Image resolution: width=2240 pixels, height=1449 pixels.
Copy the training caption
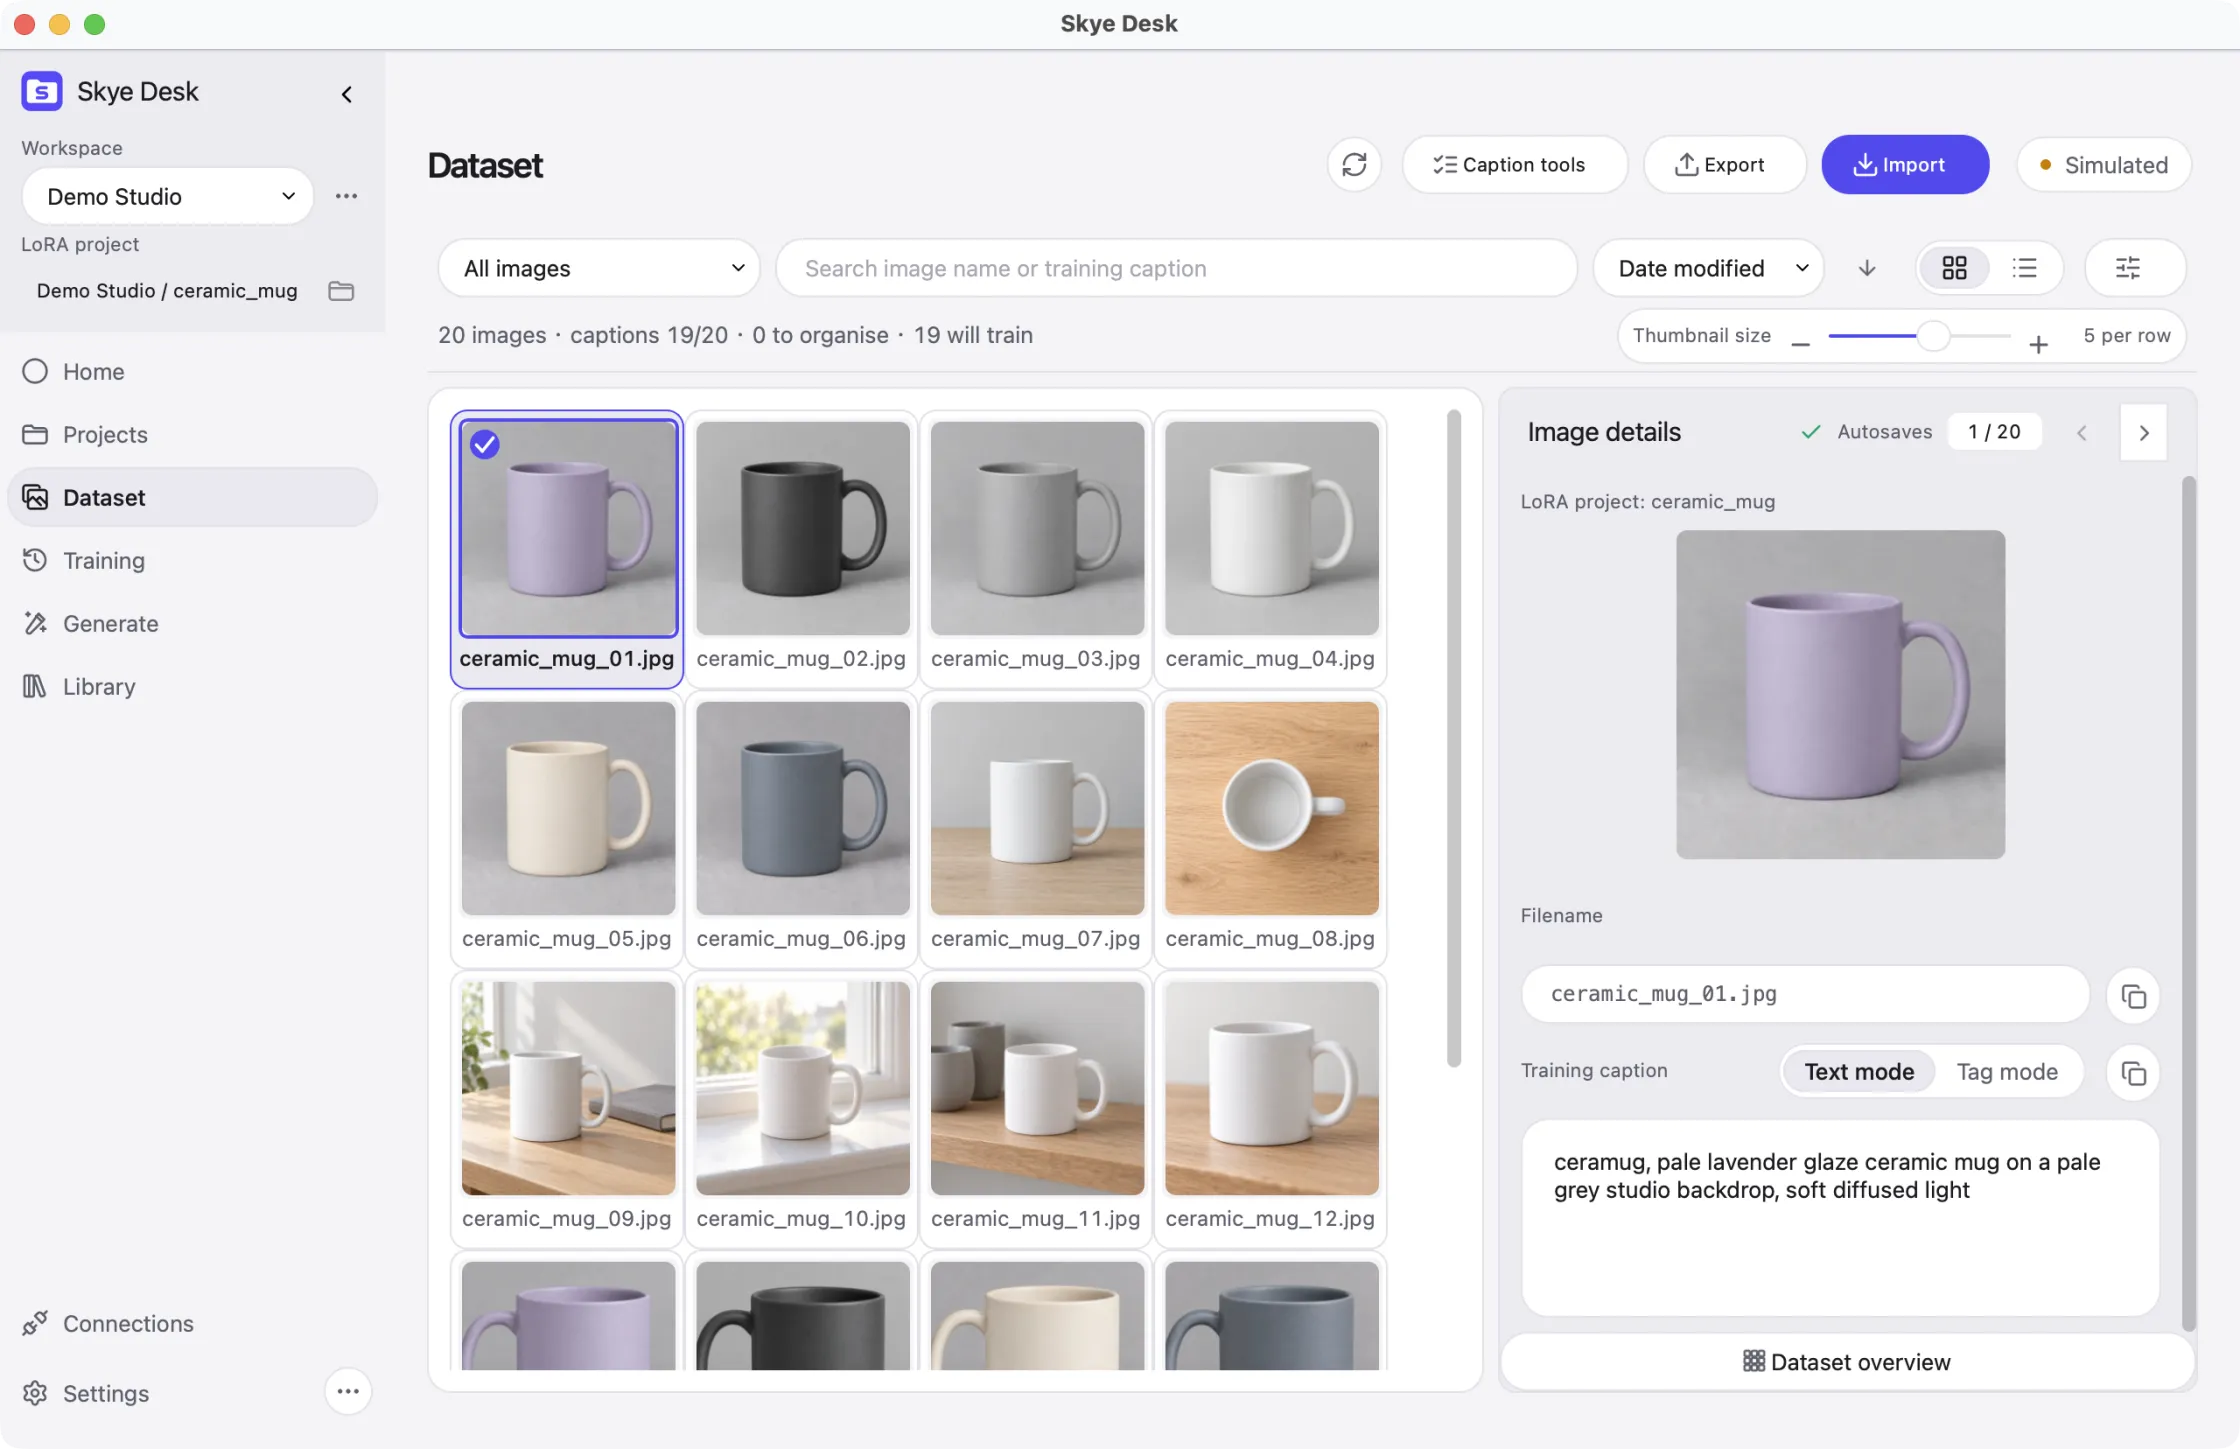pyautogui.click(x=2133, y=1073)
